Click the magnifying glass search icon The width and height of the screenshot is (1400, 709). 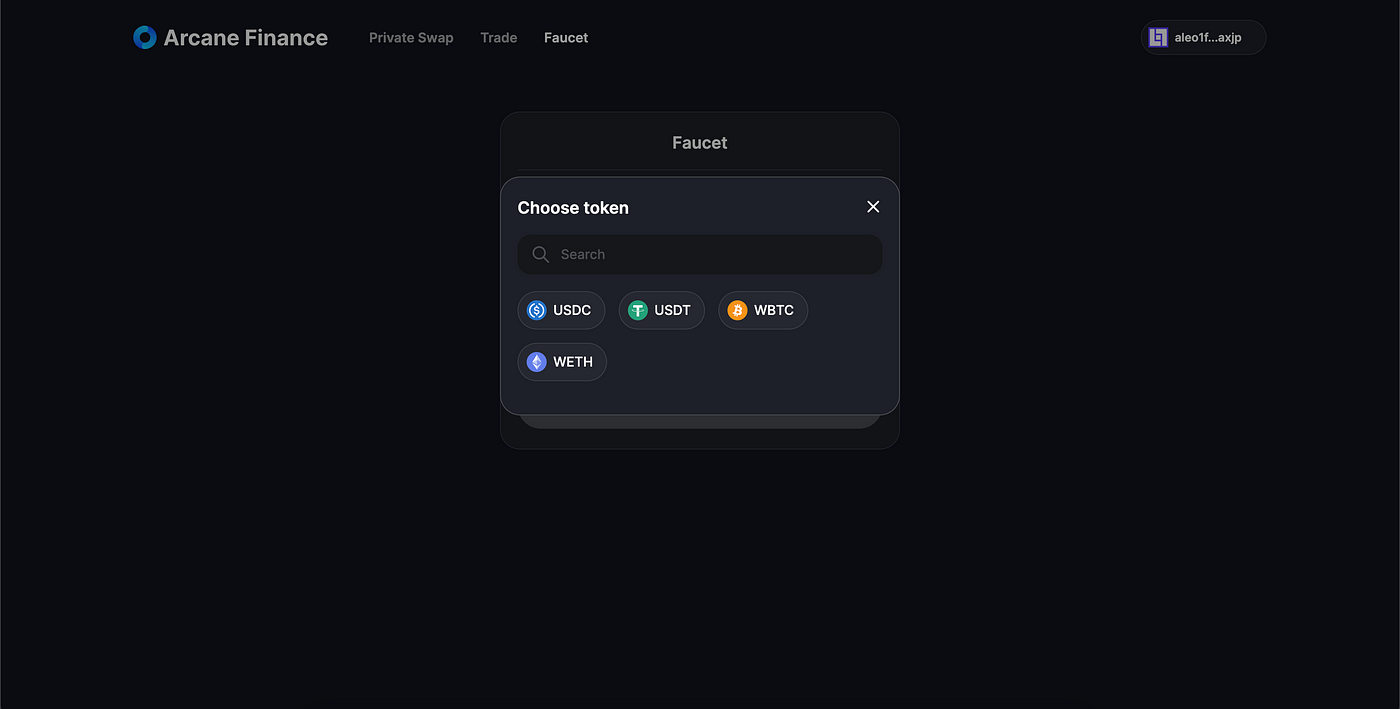tap(540, 254)
